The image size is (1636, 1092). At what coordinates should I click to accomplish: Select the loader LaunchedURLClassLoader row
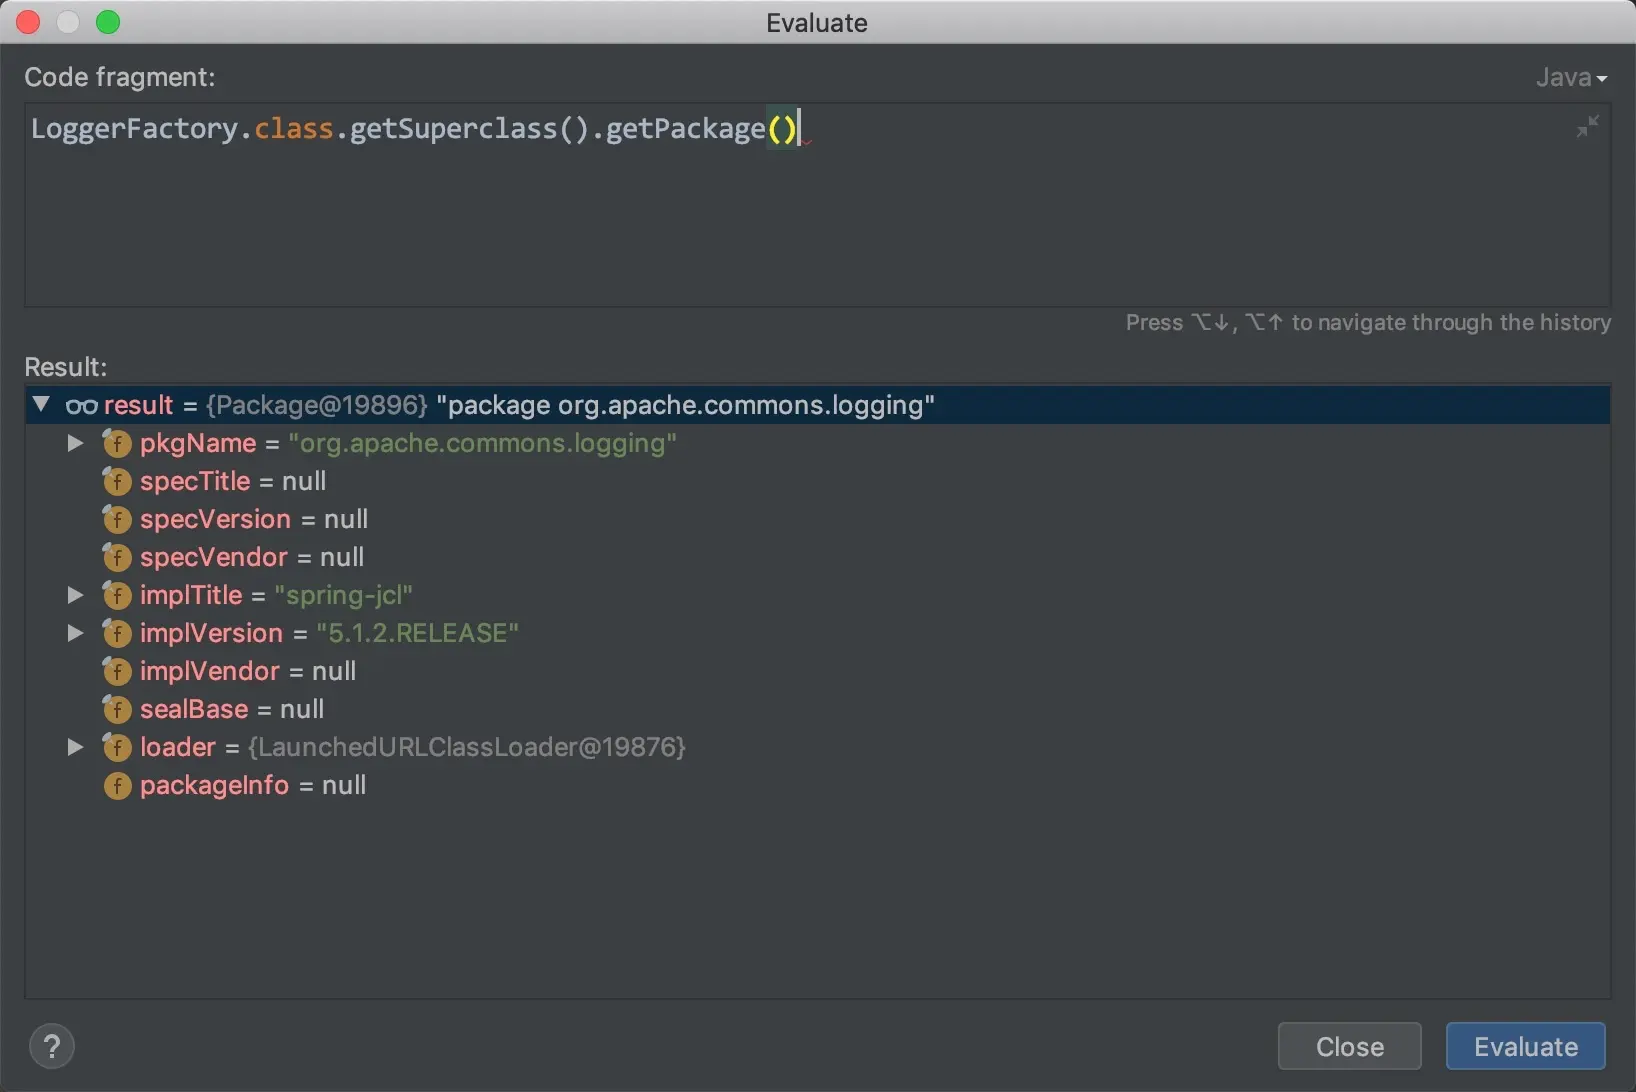[817, 747]
